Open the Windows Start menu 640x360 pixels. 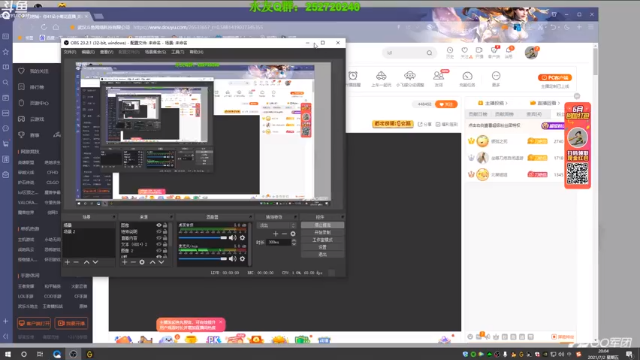8,354
